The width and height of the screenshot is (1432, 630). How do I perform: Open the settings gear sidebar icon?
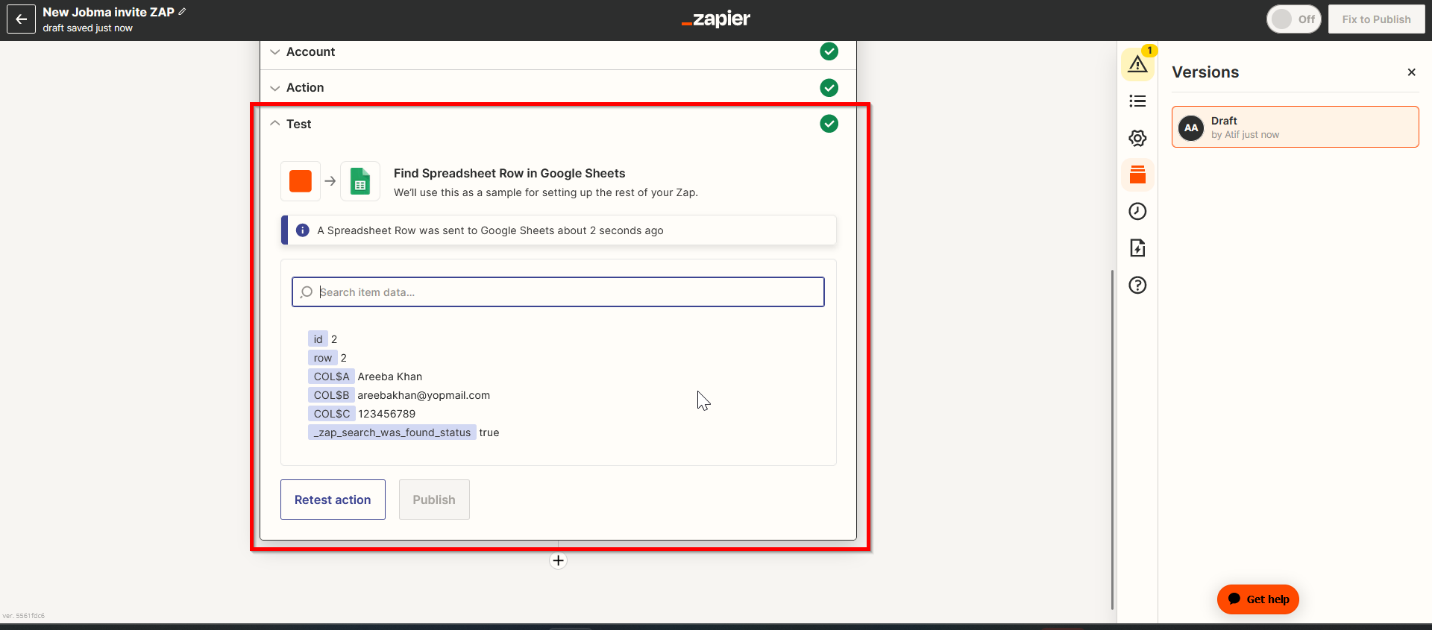click(x=1137, y=138)
